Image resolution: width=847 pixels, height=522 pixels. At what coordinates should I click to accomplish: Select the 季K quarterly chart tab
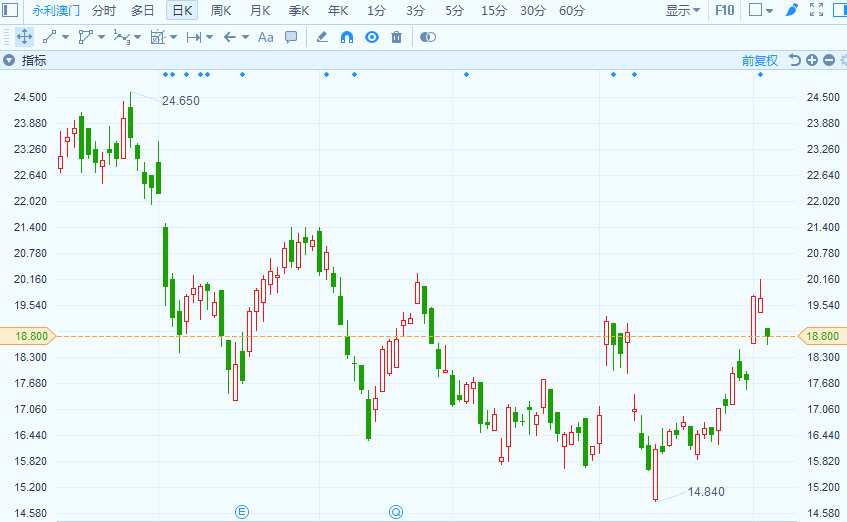[299, 10]
